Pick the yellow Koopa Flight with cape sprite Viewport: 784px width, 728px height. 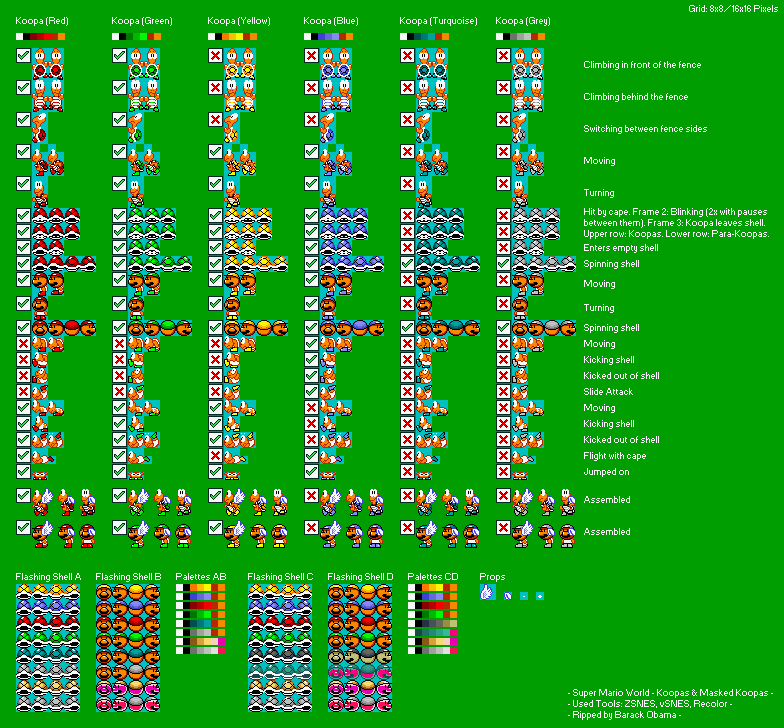(236, 456)
